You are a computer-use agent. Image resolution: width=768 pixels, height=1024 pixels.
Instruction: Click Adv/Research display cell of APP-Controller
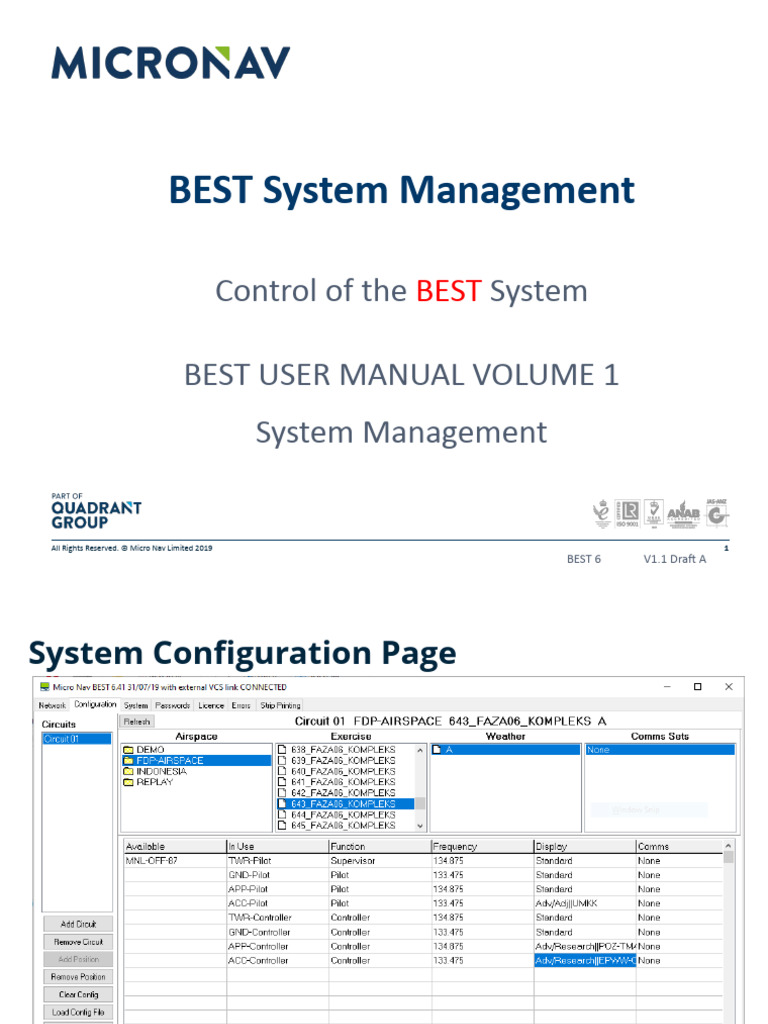coord(585,946)
